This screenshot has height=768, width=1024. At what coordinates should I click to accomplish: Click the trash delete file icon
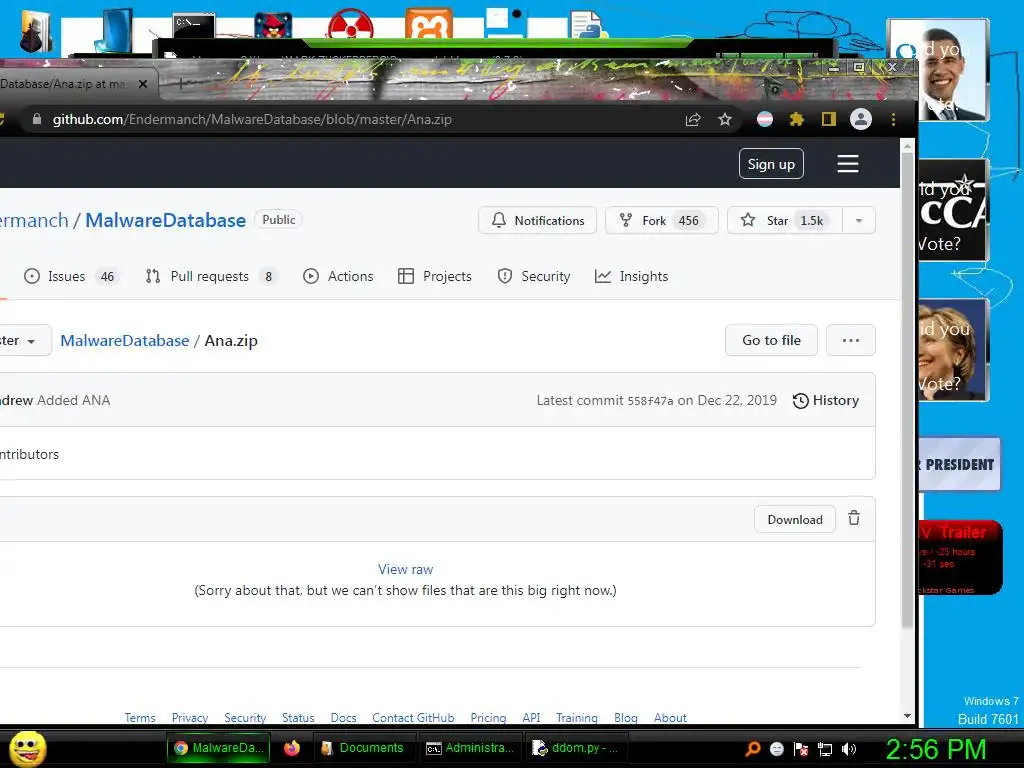click(854, 519)
